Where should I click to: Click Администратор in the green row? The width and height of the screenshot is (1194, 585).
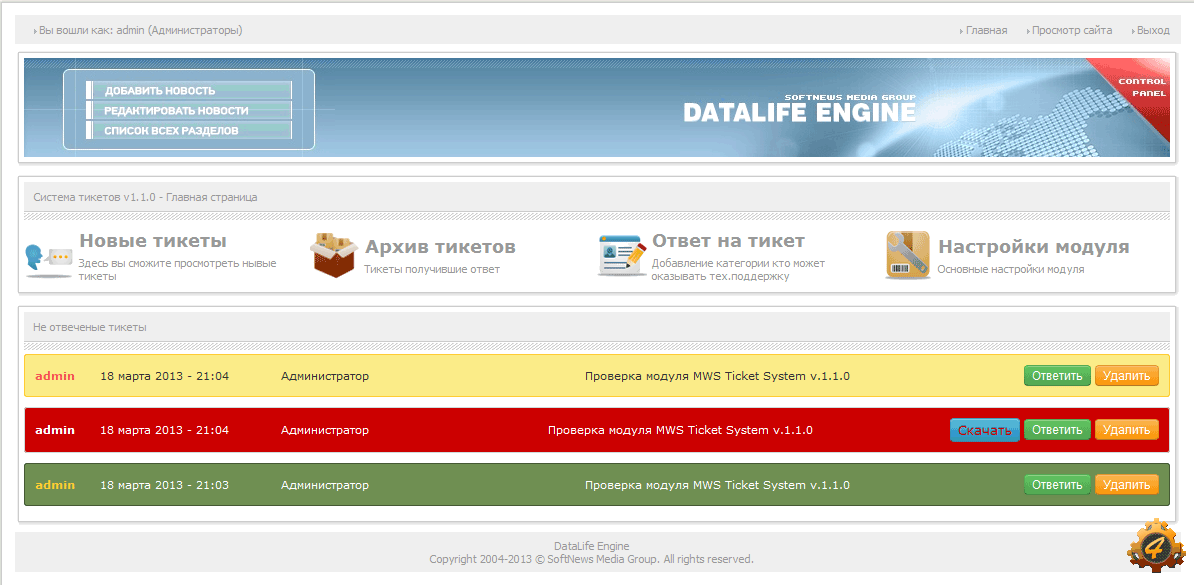[324, 485]
